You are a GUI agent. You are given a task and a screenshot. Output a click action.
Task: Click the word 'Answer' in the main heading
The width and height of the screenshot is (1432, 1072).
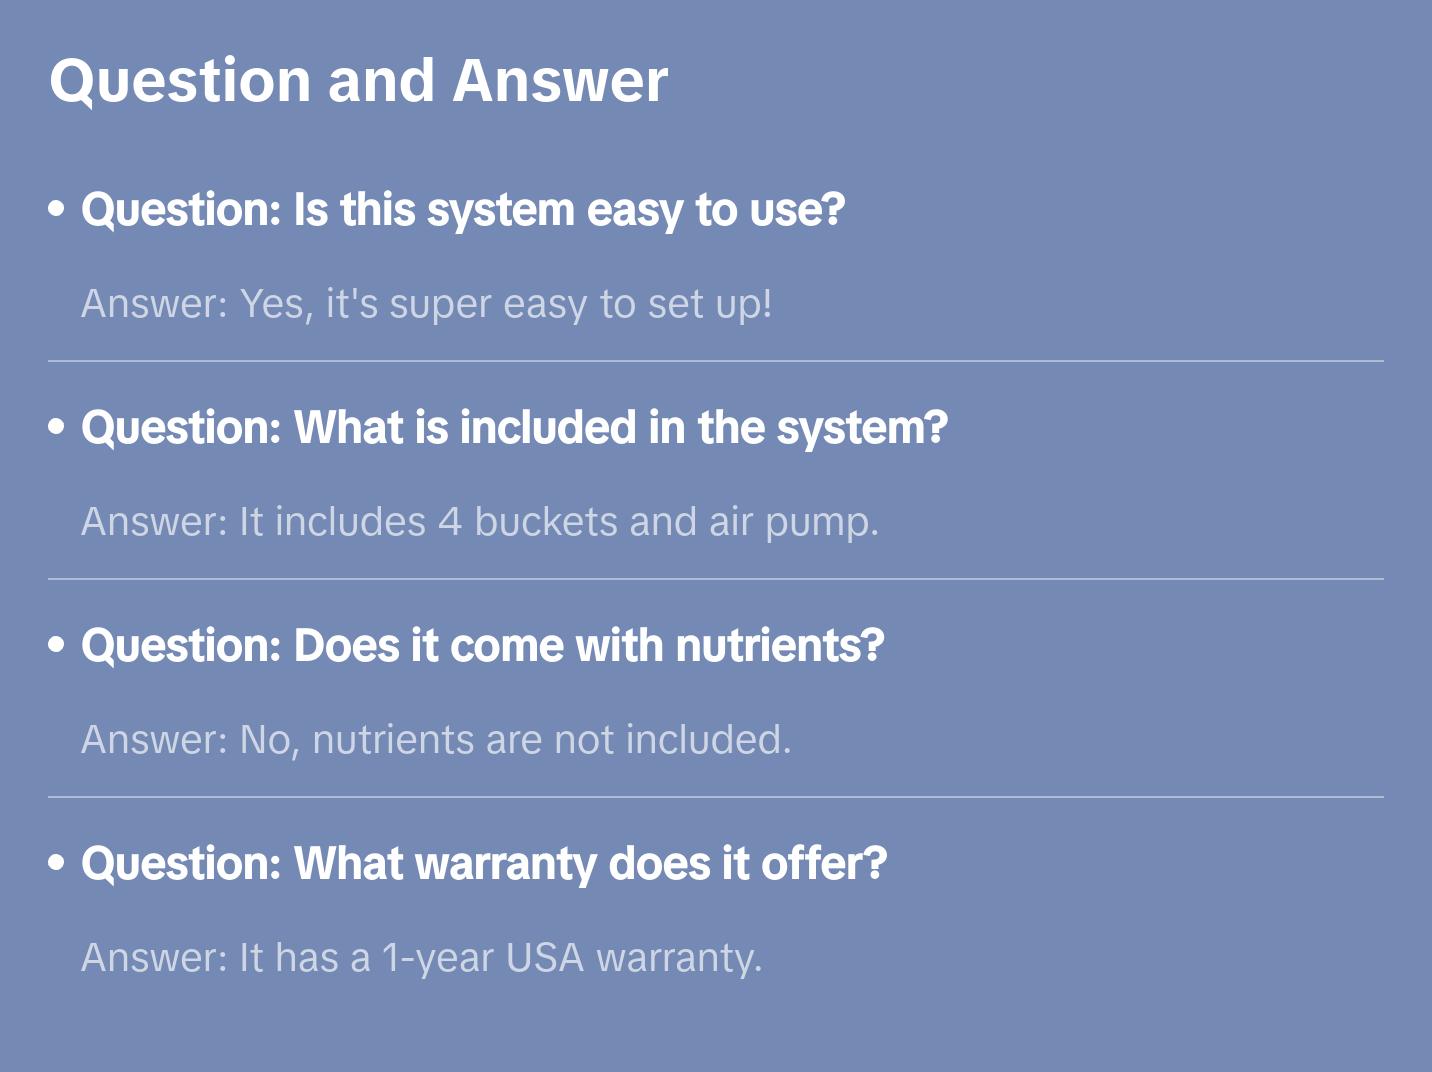coord(560,81)
